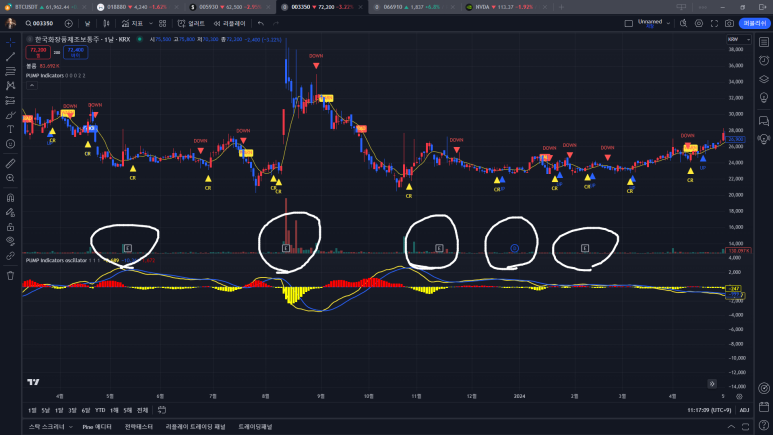Screen dimensions: 773x435
Task: Select the YTD time range
Action: [x=100, y=410]
